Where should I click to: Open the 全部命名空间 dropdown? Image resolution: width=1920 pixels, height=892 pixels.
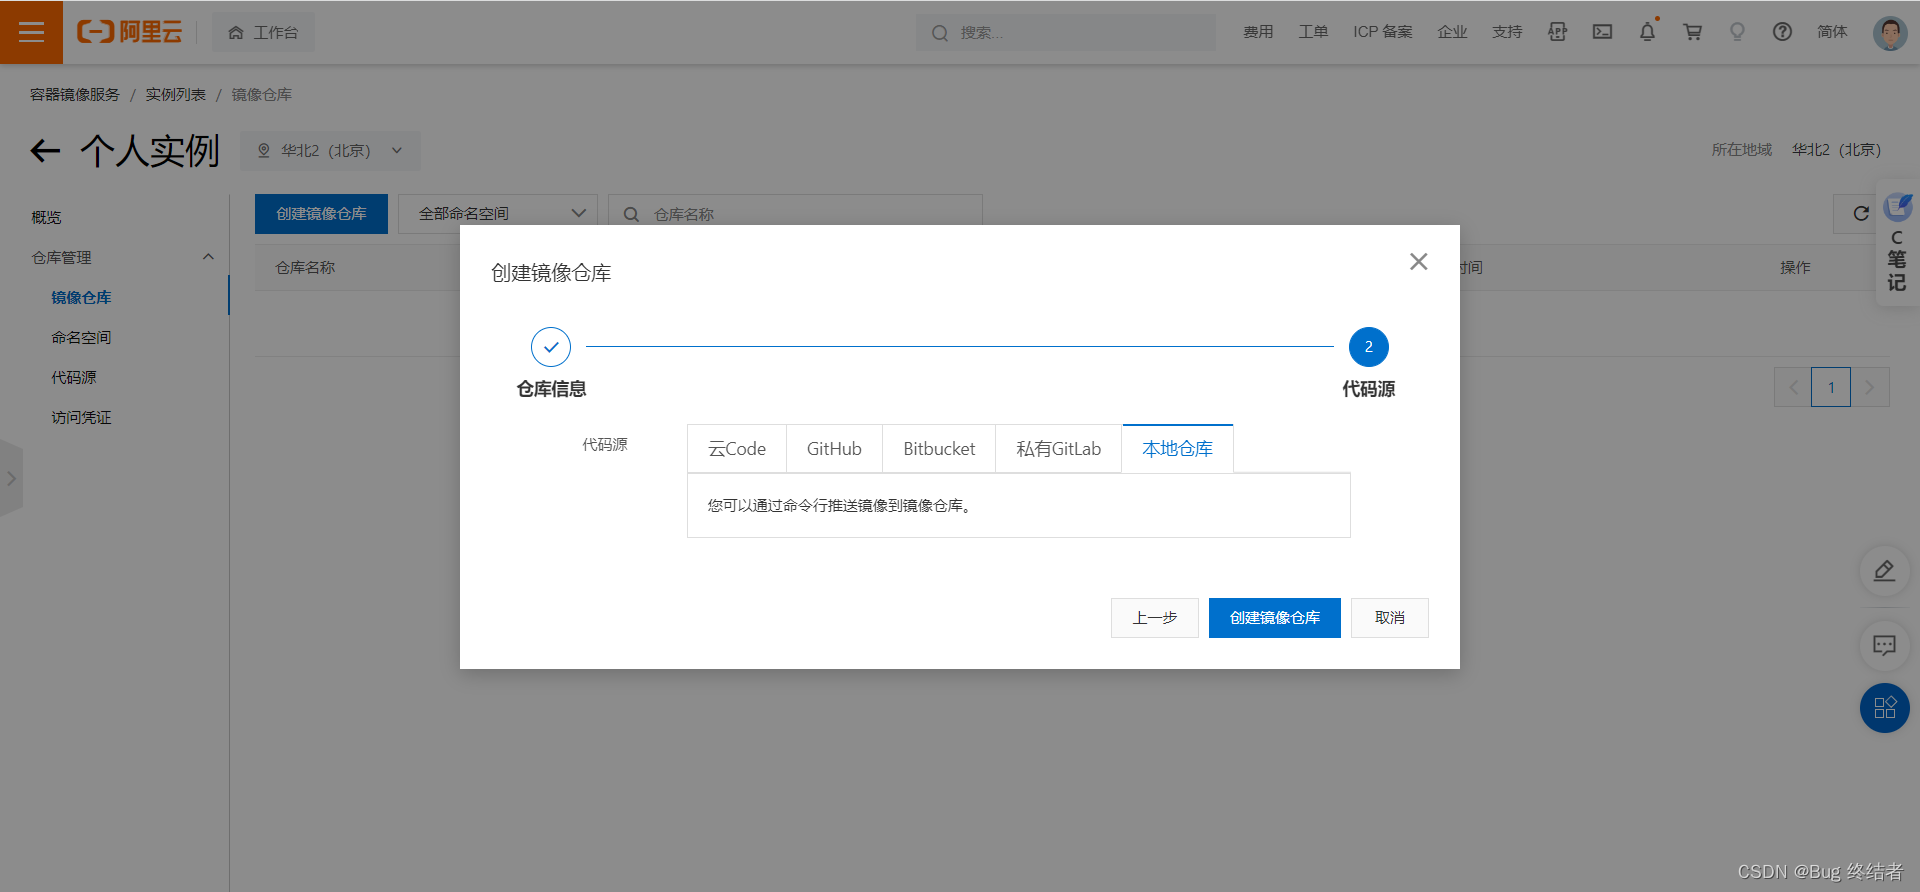pyautogui.click(x=498, y=214)
